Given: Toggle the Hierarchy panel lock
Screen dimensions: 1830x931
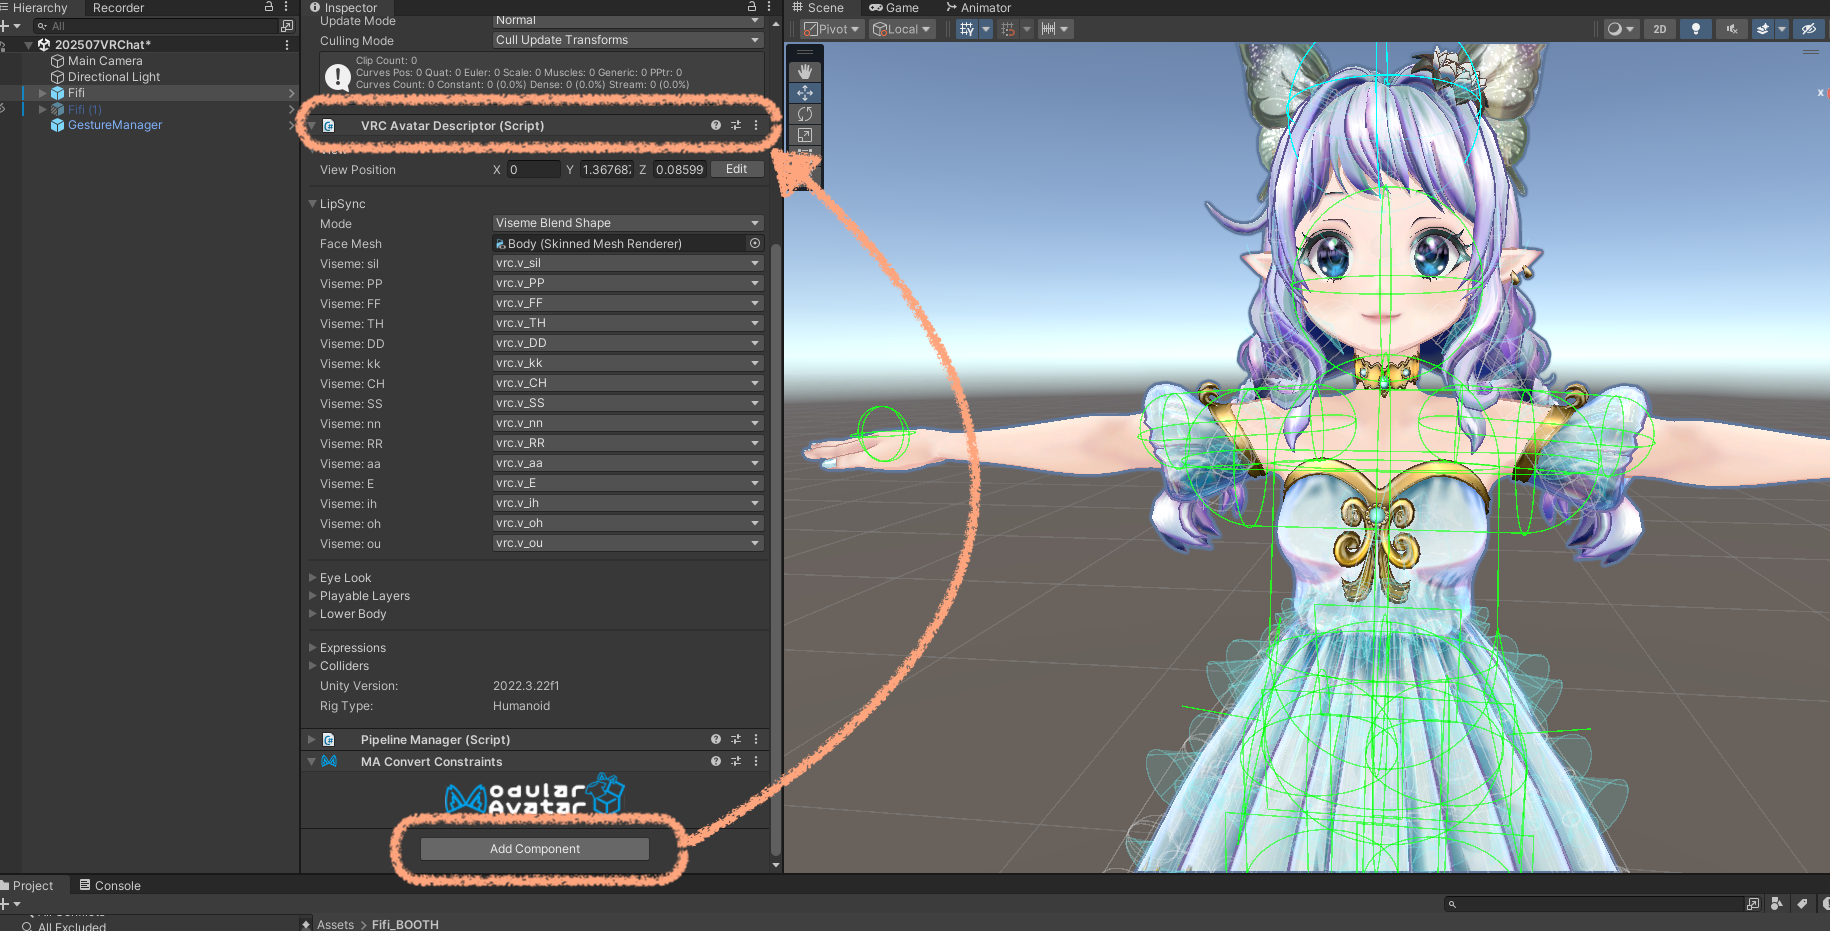Looking at the screenshot, I should [x=268, y=7].
